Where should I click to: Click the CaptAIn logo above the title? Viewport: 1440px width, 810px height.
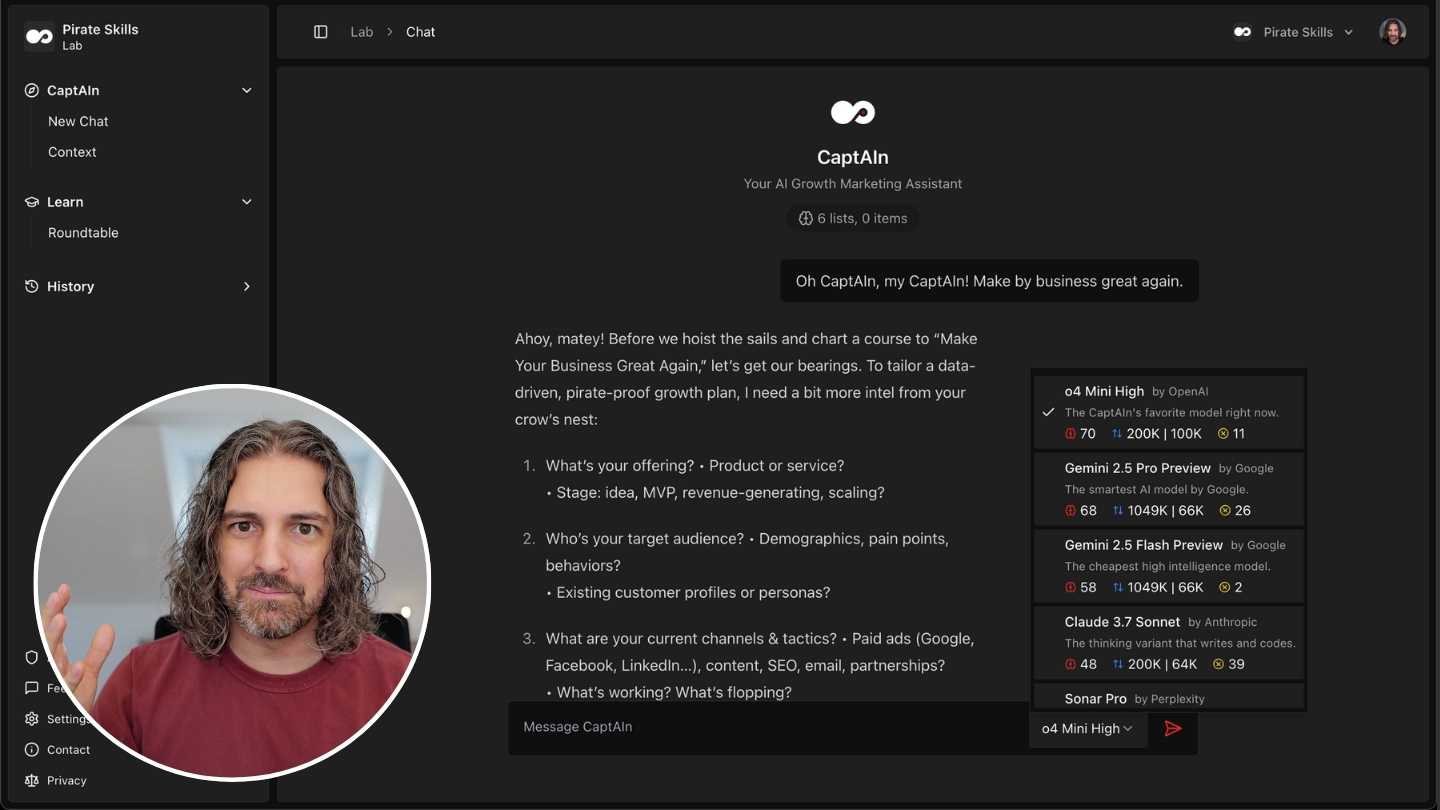853,112
